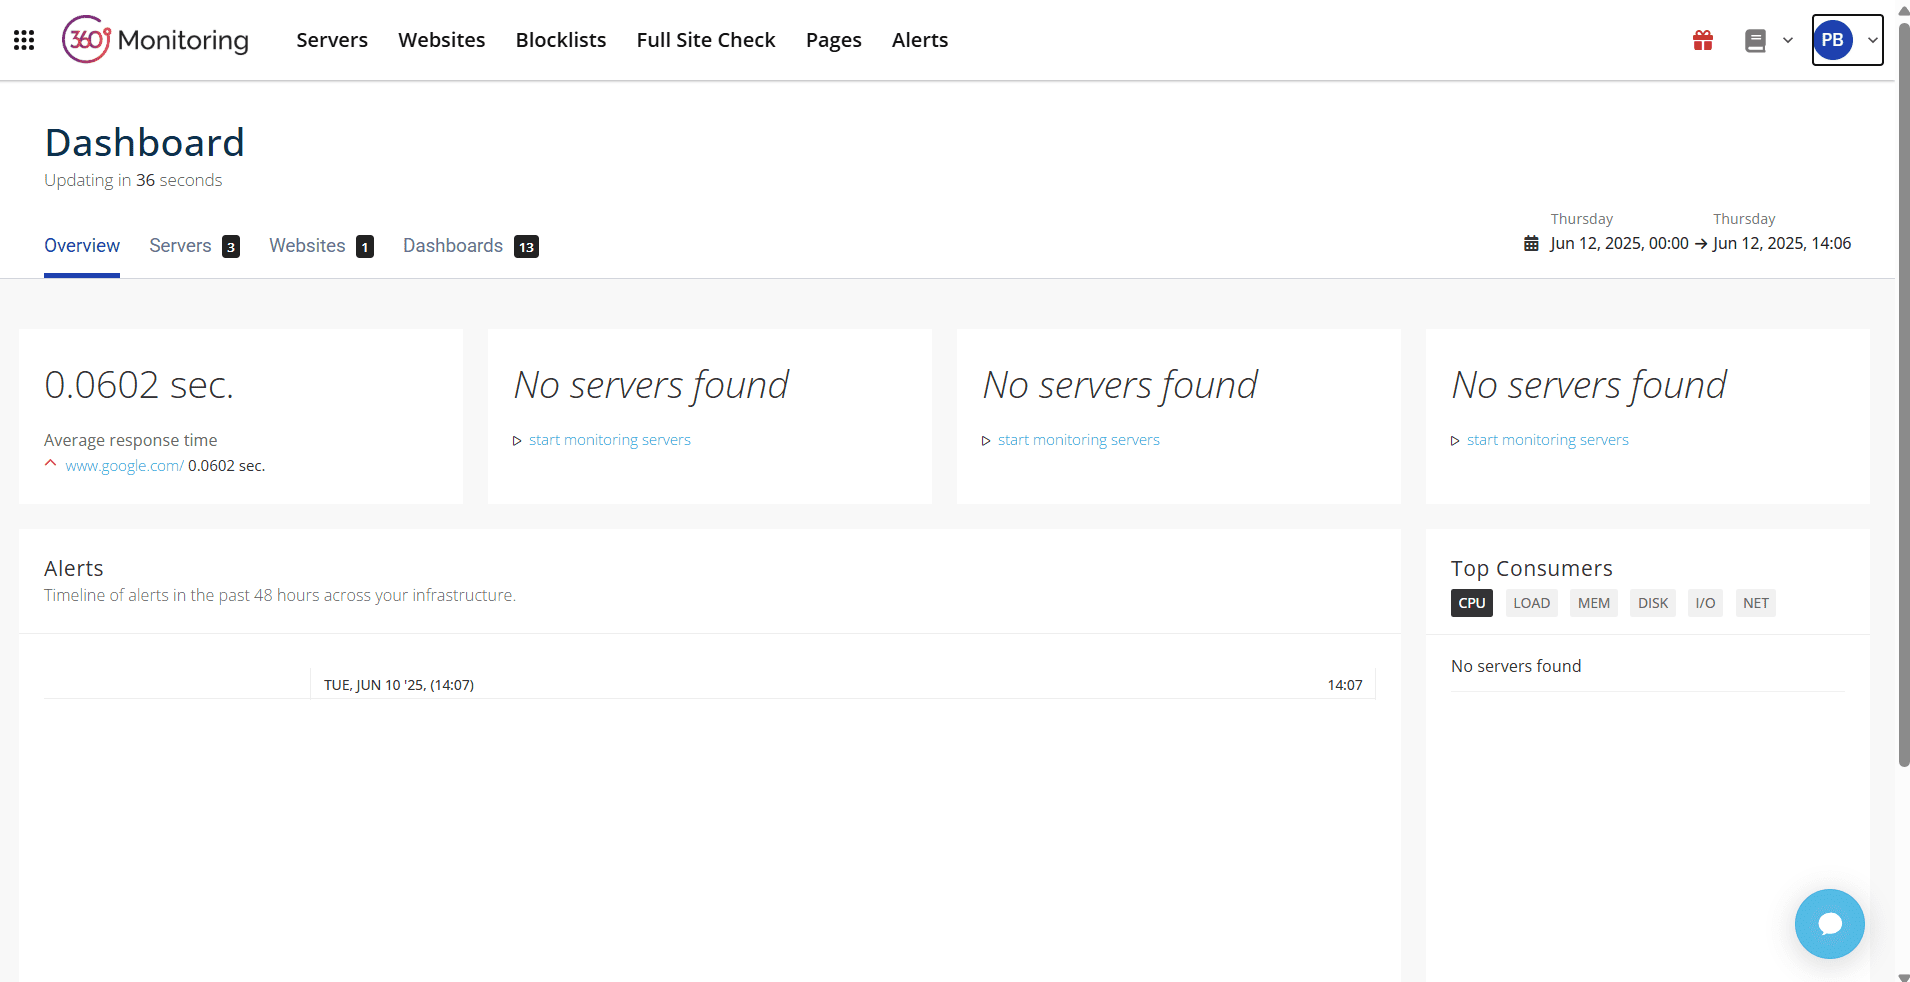
Task: Open the apps grid launcher icon
Action: (x=24, y=40)
